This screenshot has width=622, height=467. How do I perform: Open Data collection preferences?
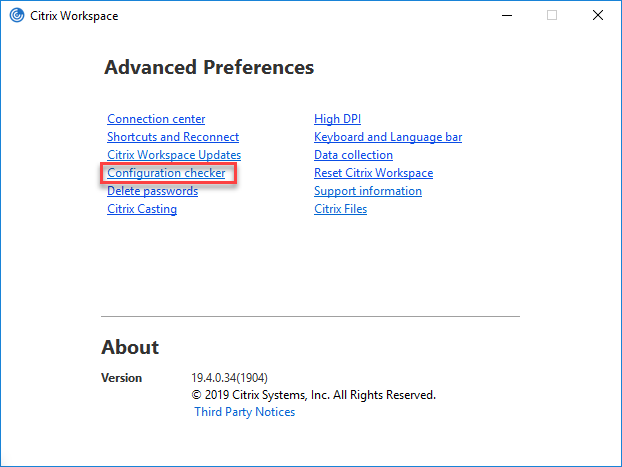point(353,155)
